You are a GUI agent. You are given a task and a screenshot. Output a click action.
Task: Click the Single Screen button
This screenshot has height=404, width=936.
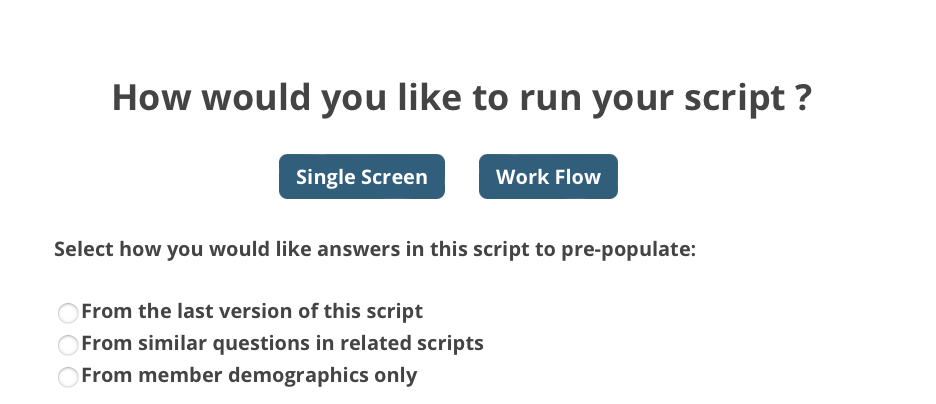[361, 177]
